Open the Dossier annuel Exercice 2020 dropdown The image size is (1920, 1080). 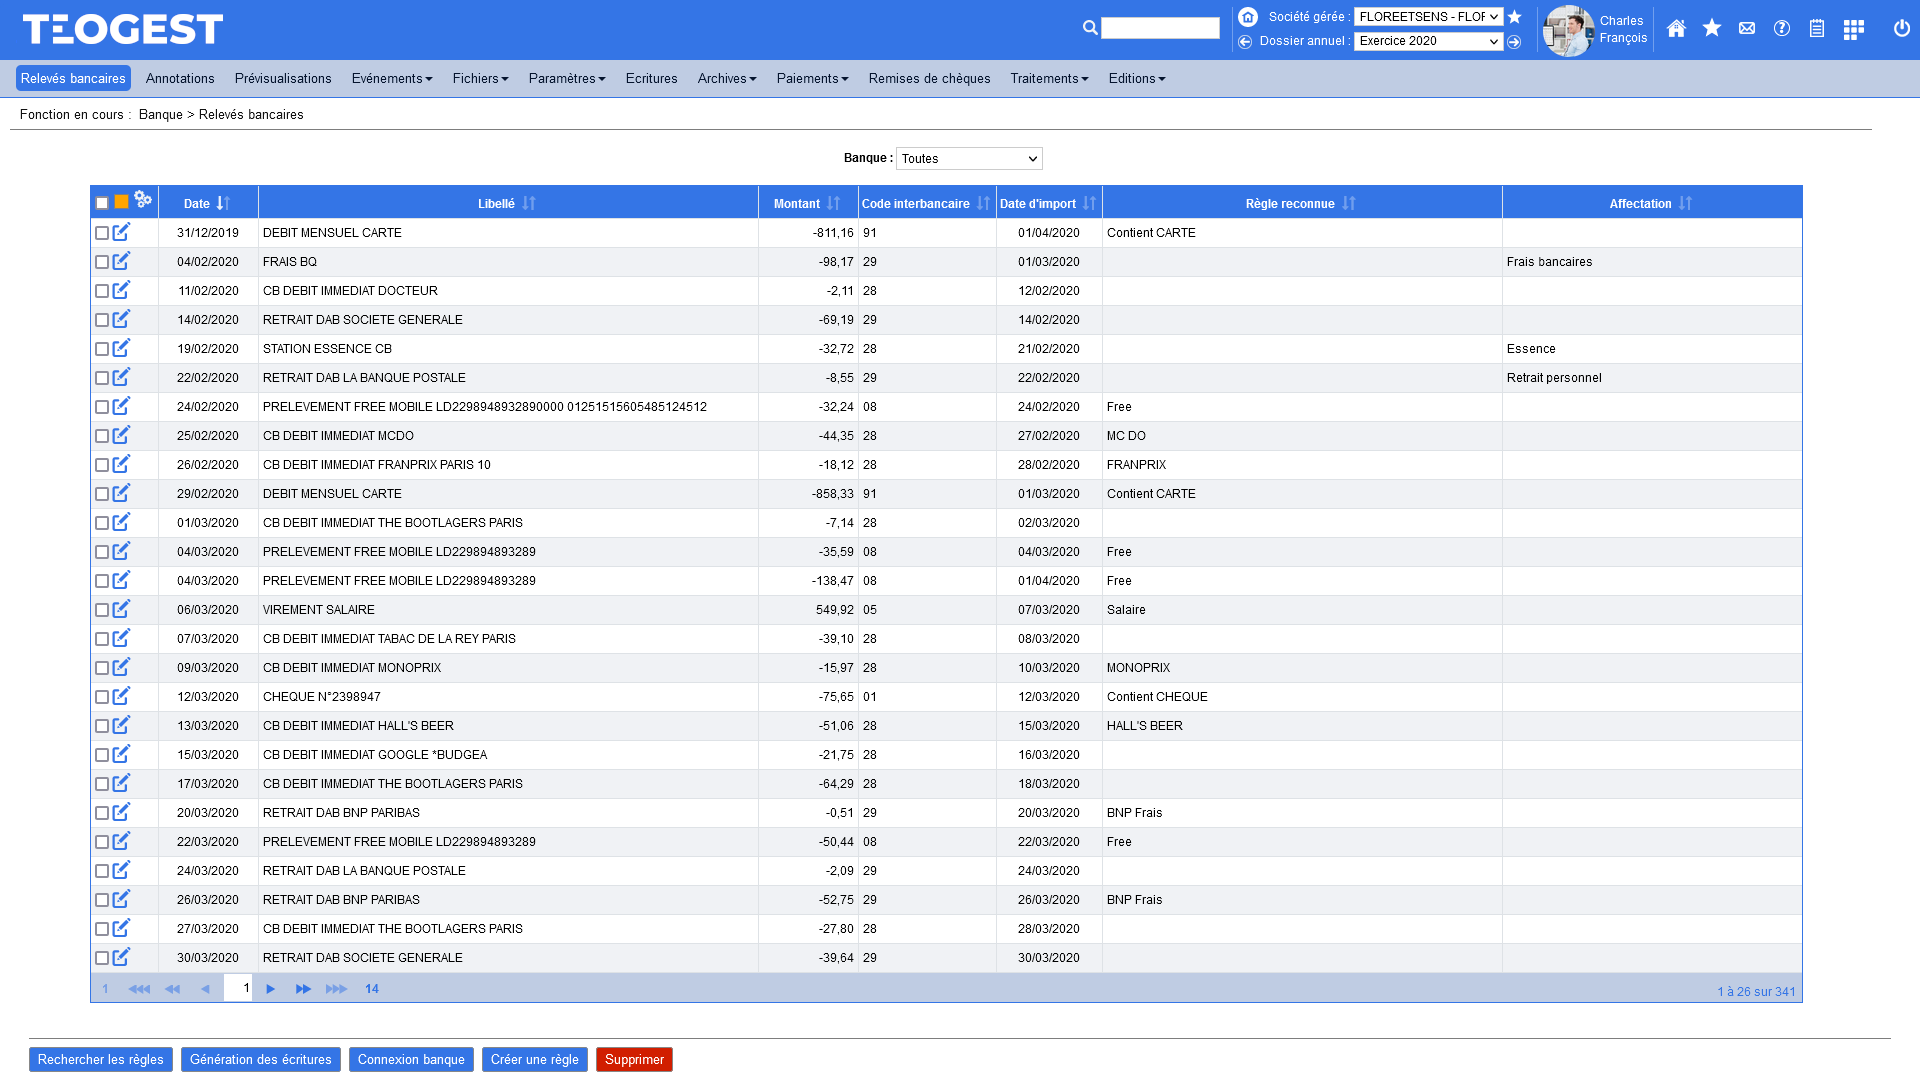tap(1428, 41)
